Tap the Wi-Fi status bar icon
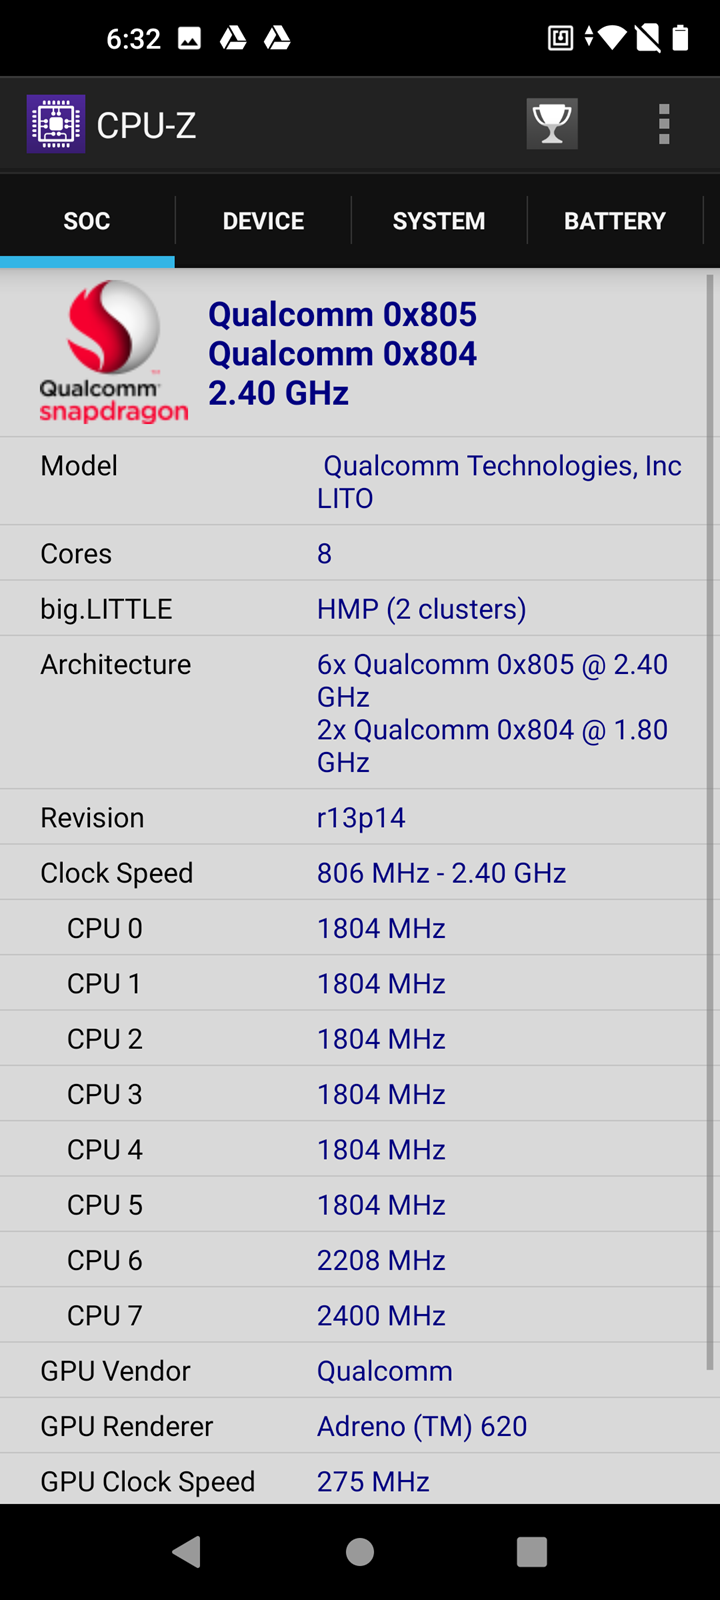The image size is (720, 1600). (613, 39)
